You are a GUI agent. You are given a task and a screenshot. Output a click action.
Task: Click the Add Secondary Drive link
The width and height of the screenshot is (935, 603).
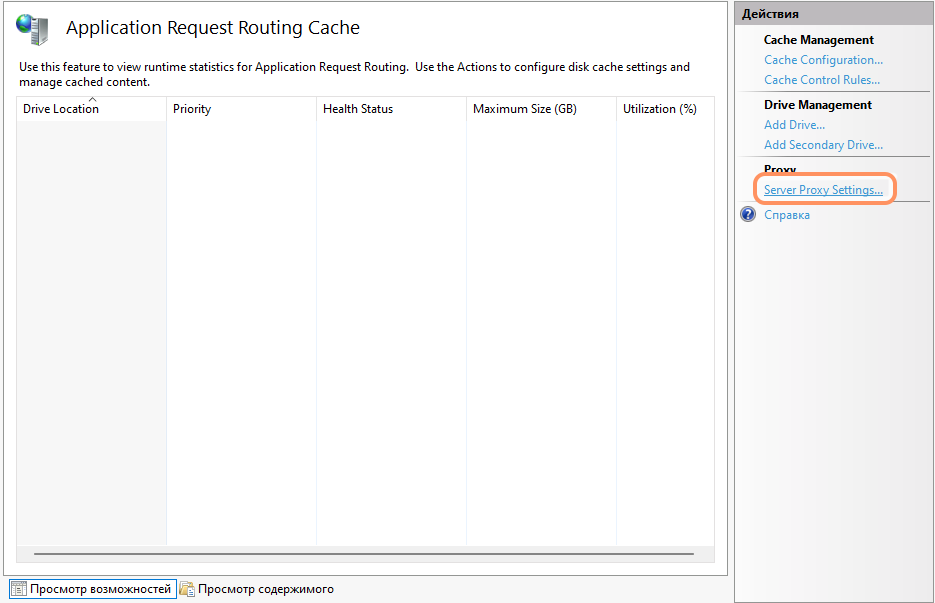point(823,145)
